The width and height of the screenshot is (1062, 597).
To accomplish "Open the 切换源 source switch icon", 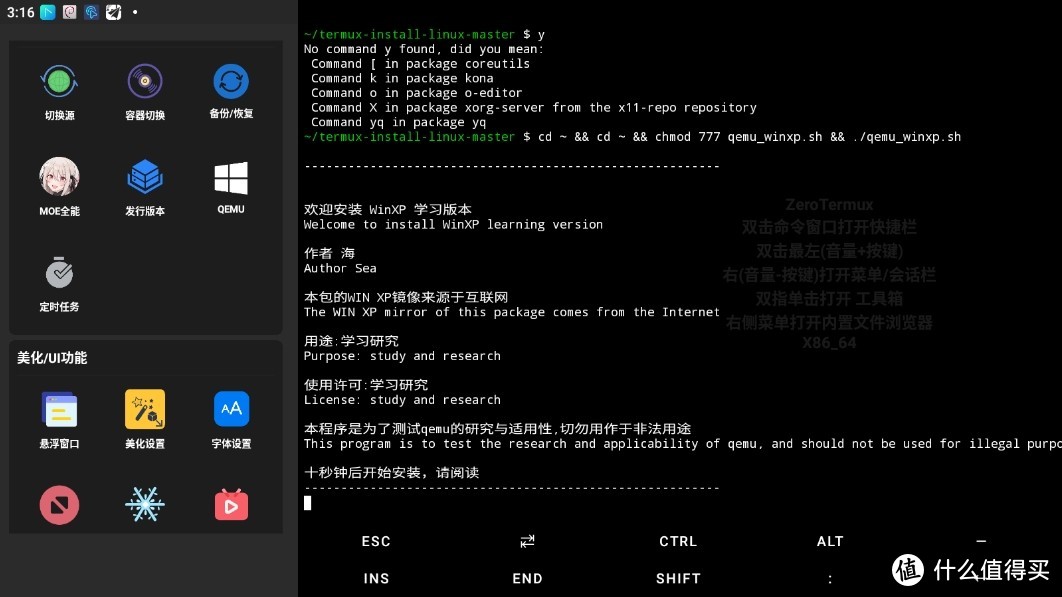I will 59,82.
